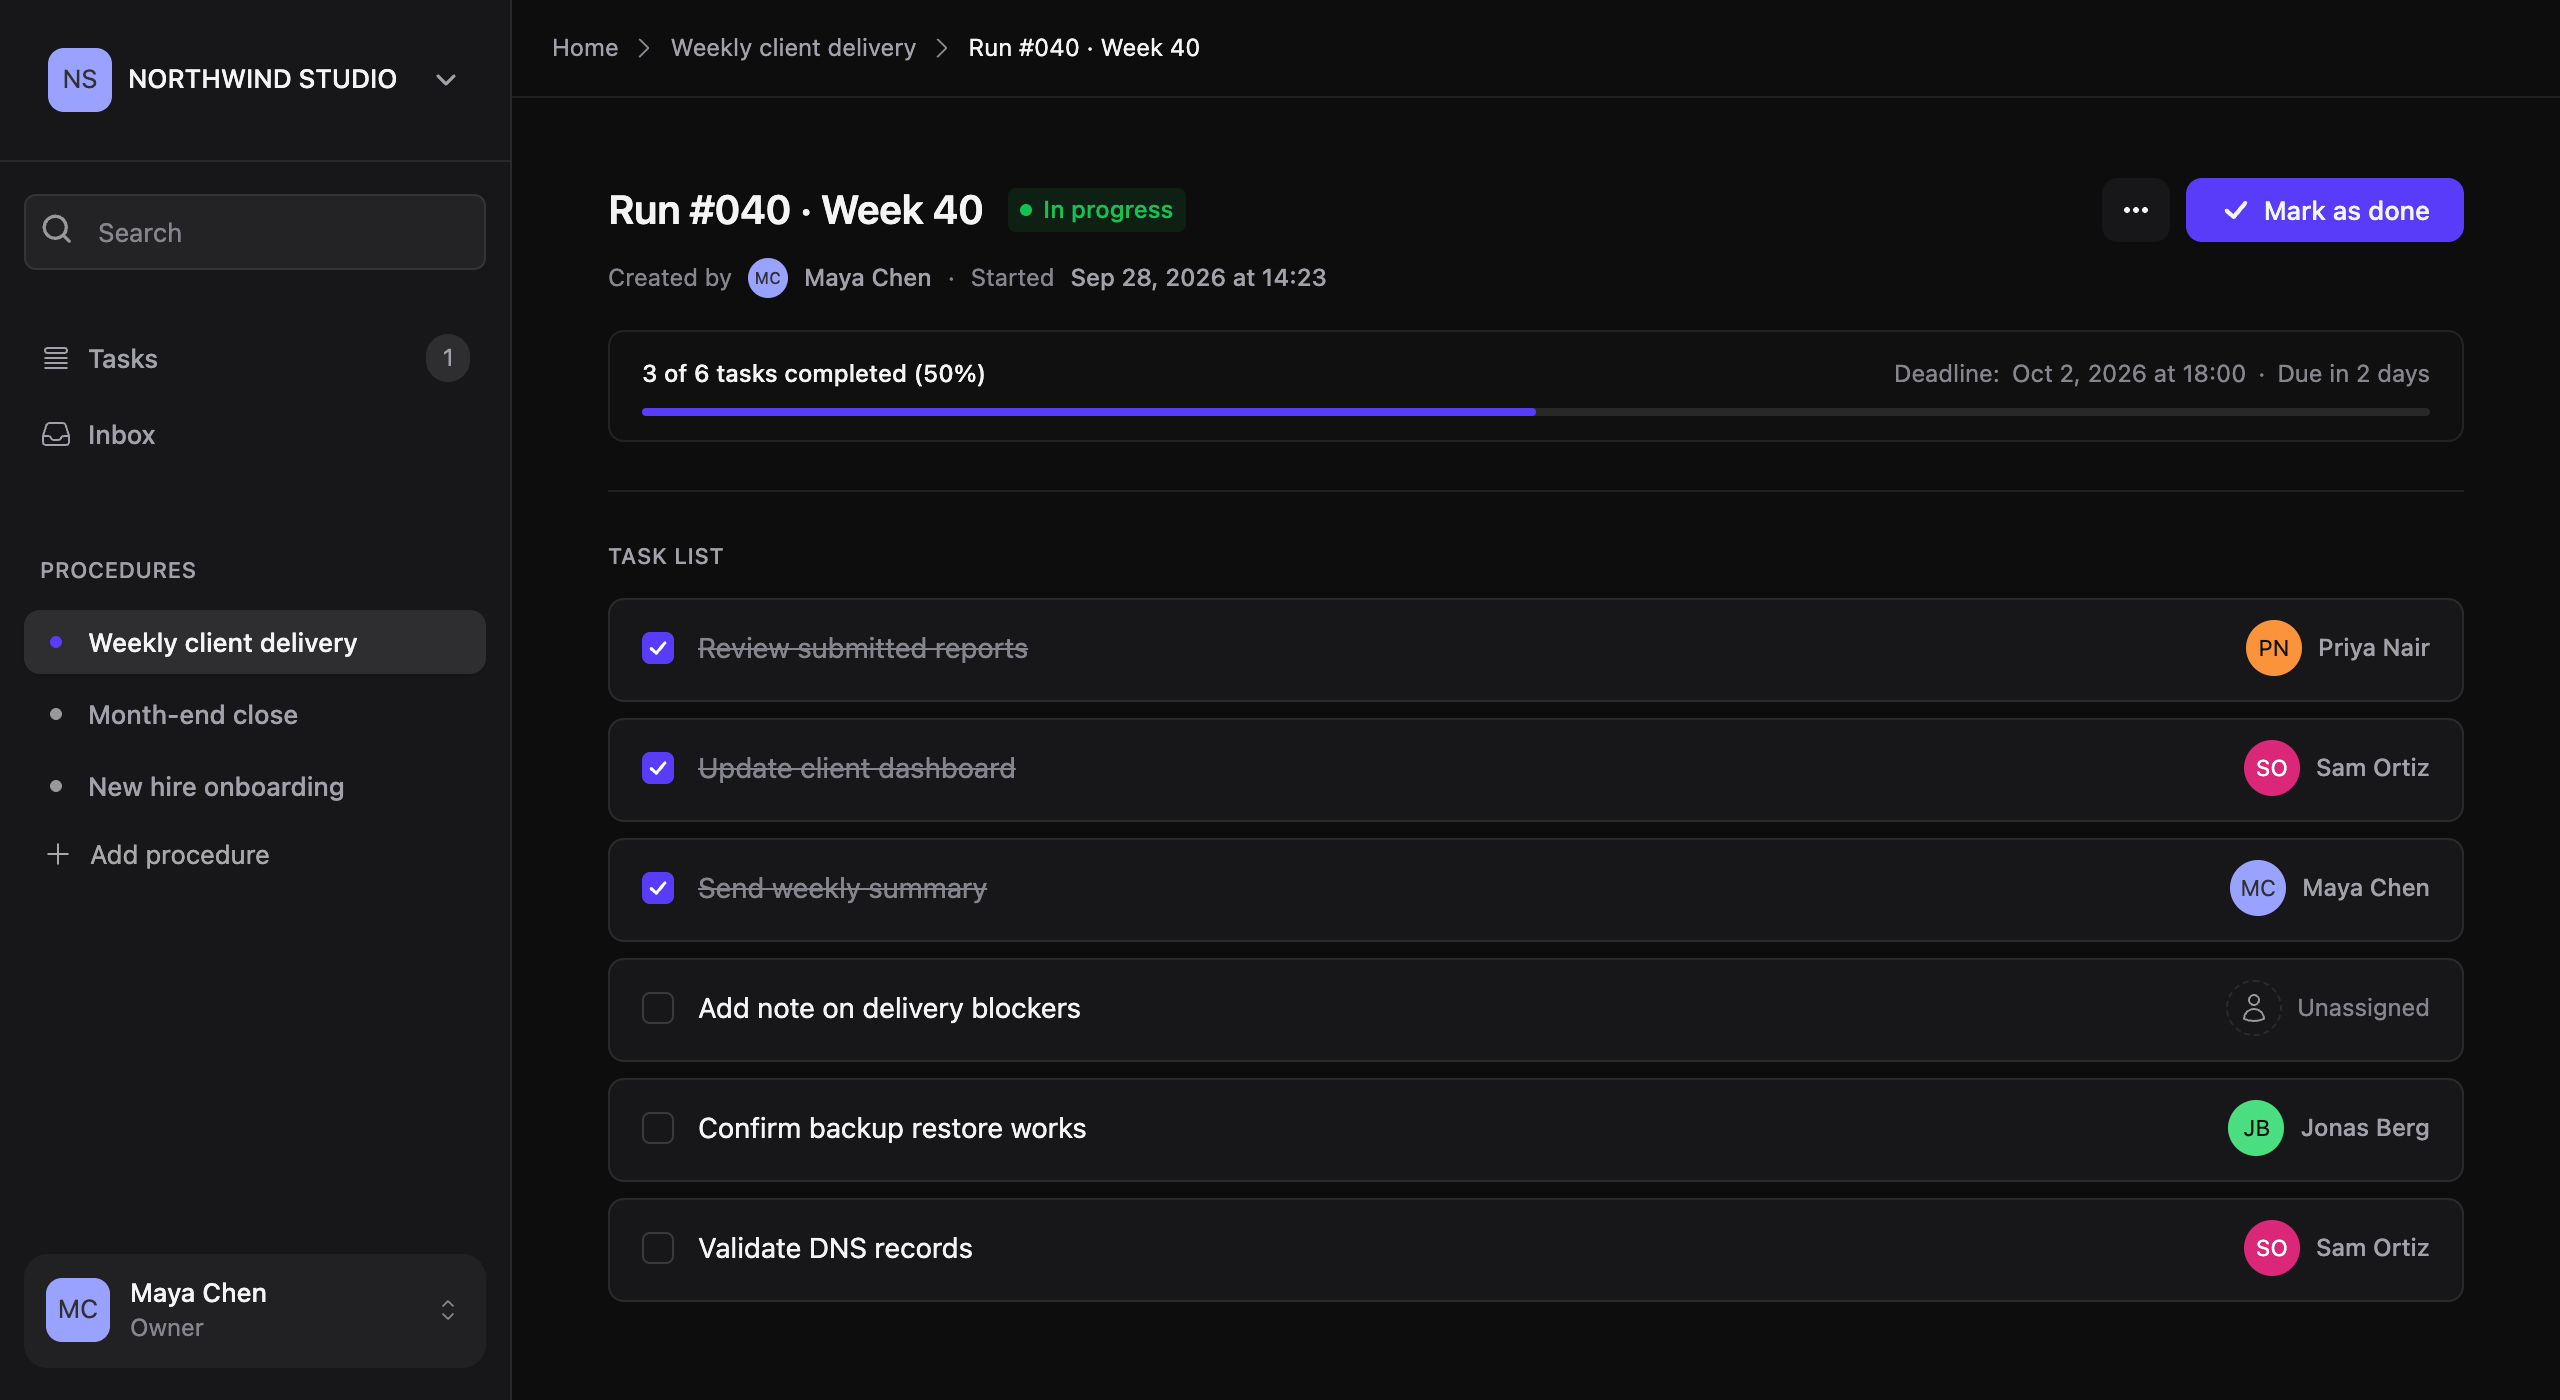Open the Month-end close procedure
The width and height of the screenshot is (2560, 1400).
255,714
